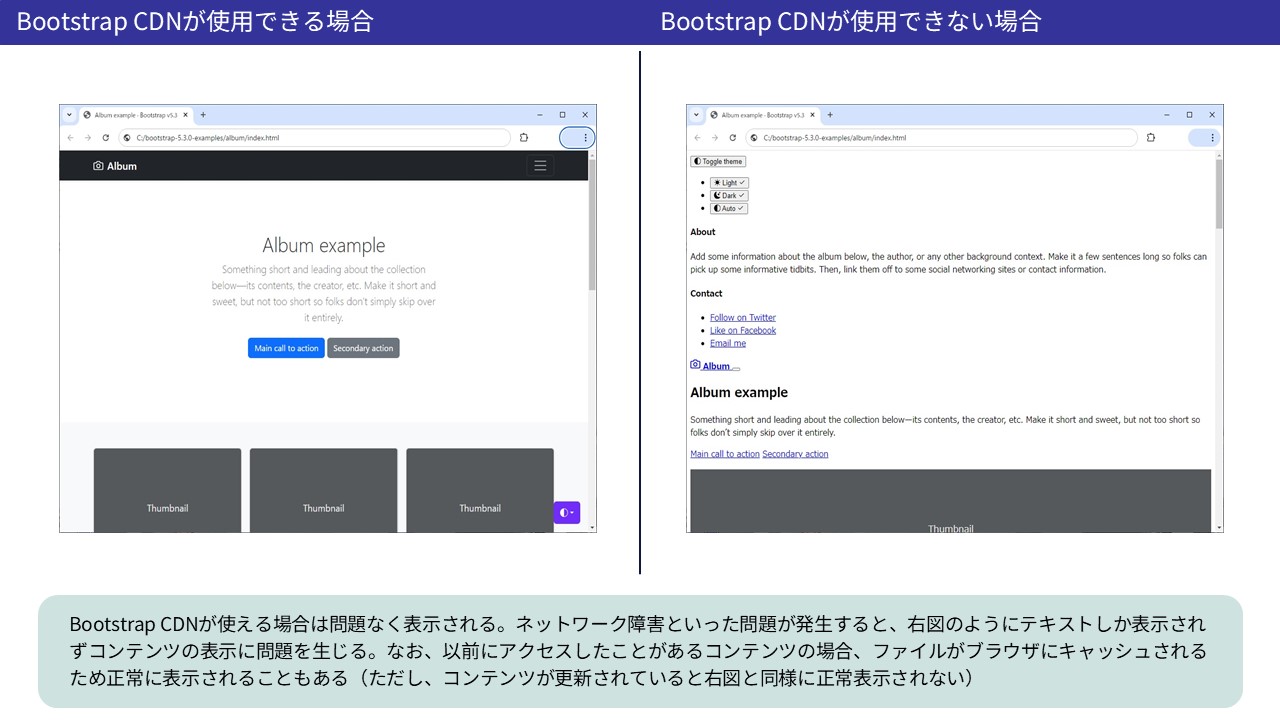Enable the Auto theme option
Screen dimensions: 1280x720
pos(727,208)
